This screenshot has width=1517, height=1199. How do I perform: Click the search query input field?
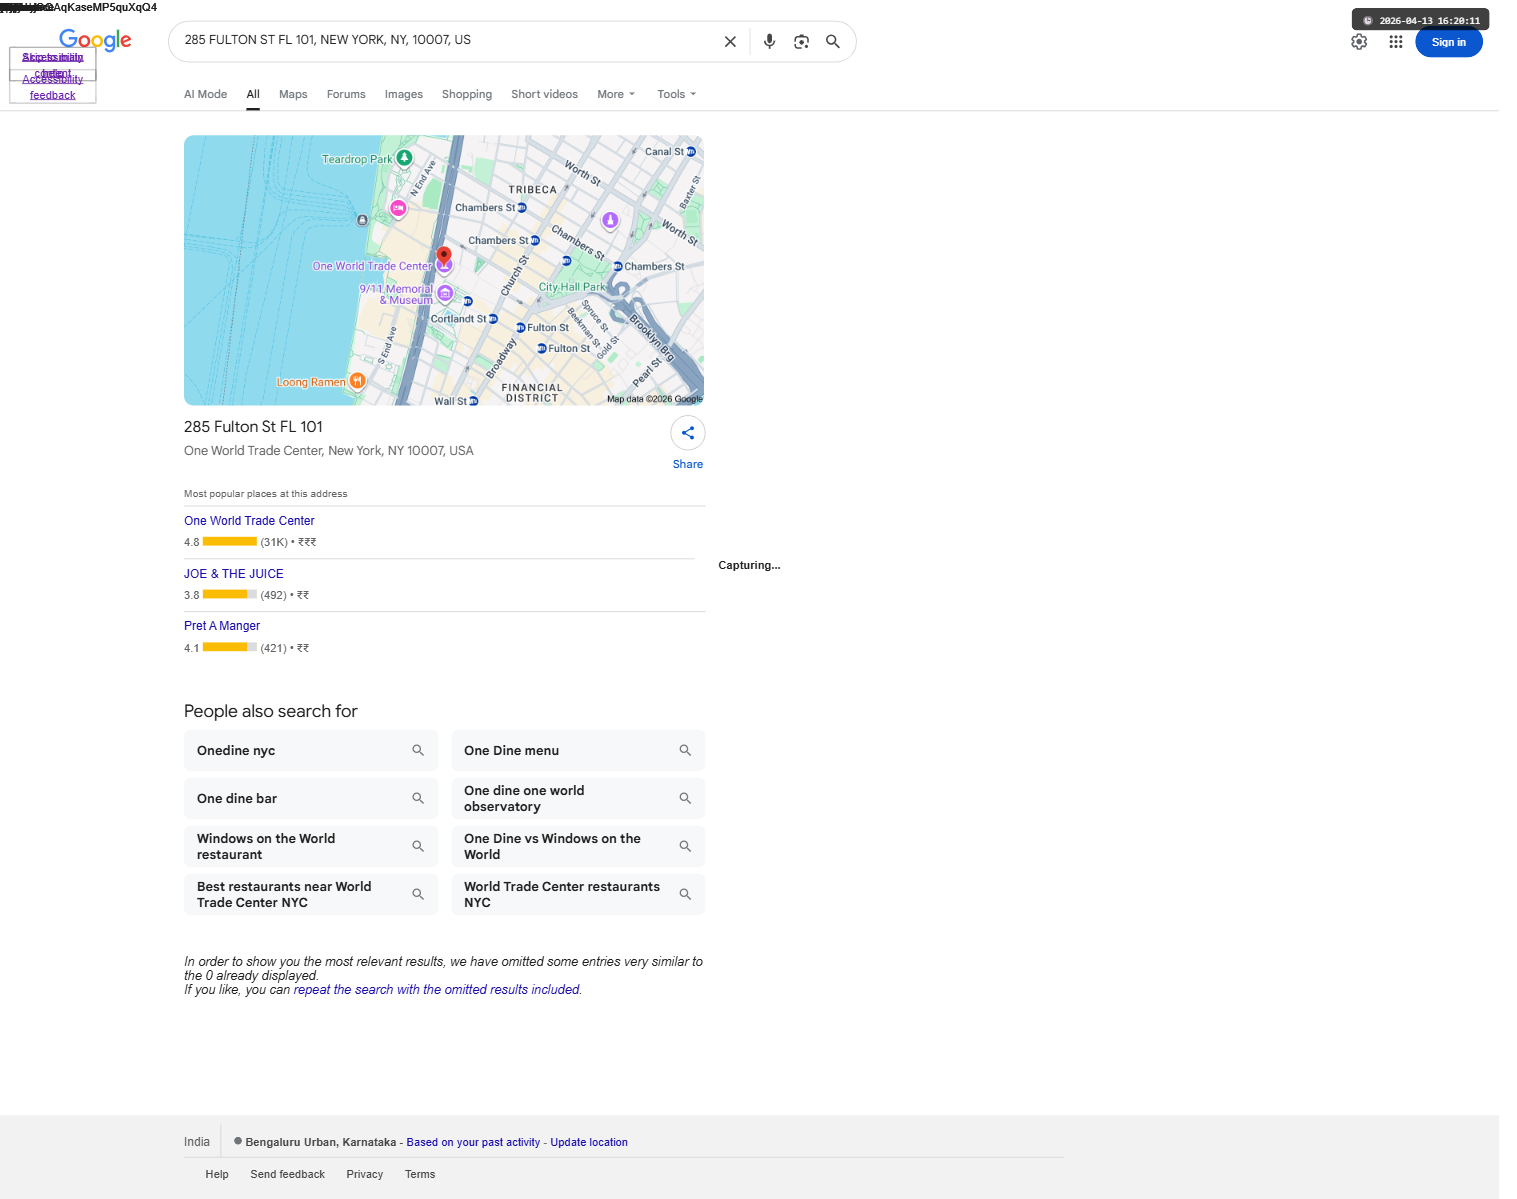pos(445,40)
